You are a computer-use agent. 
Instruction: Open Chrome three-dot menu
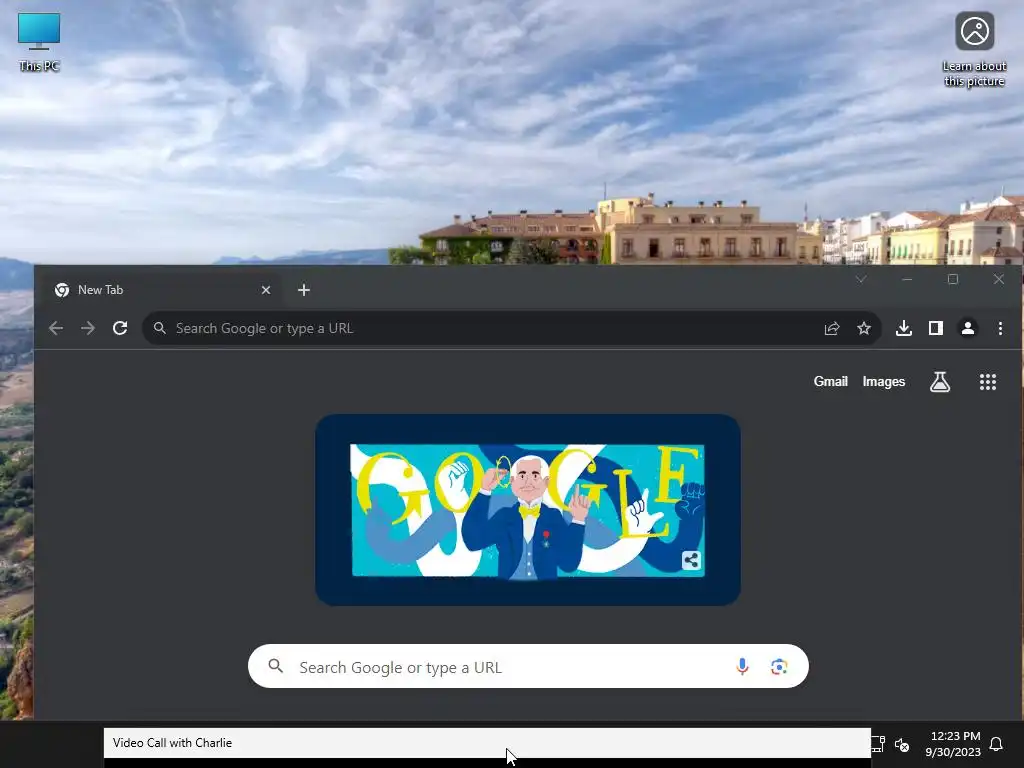pos(1000,328)
